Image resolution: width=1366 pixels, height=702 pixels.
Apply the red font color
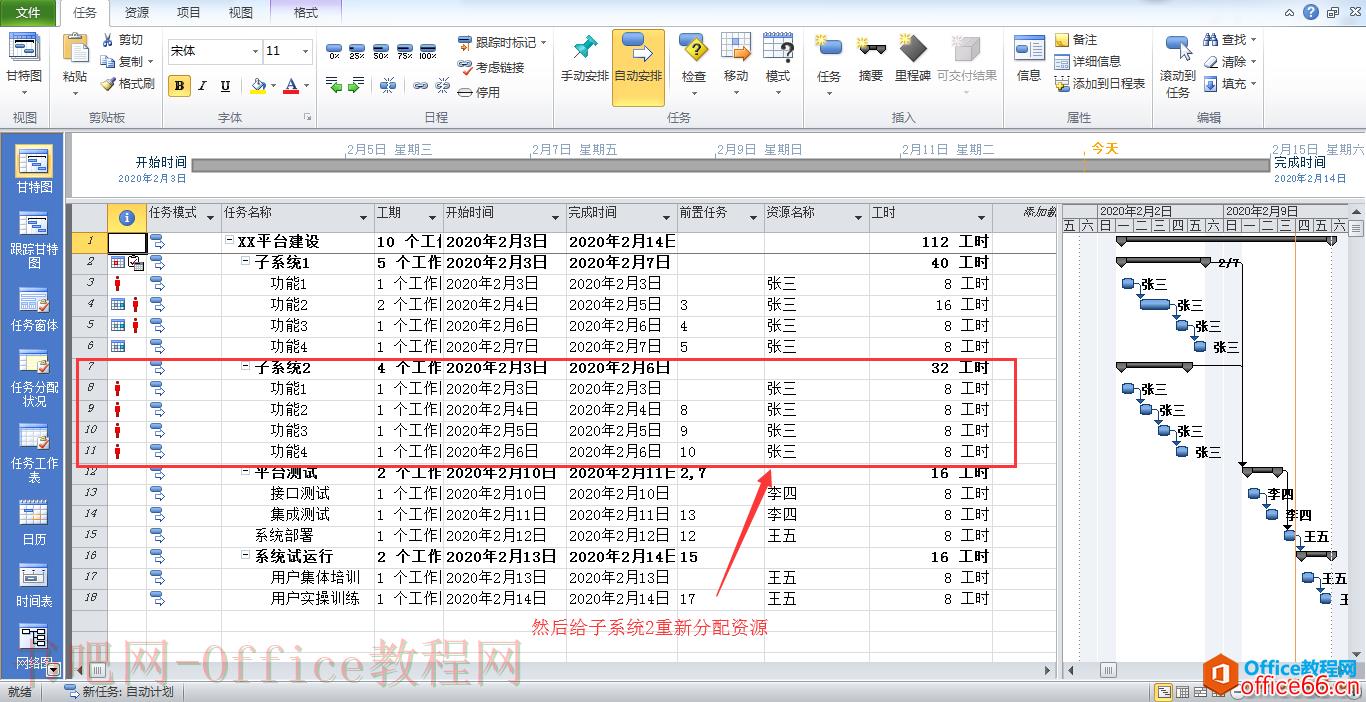coord(291,86)
